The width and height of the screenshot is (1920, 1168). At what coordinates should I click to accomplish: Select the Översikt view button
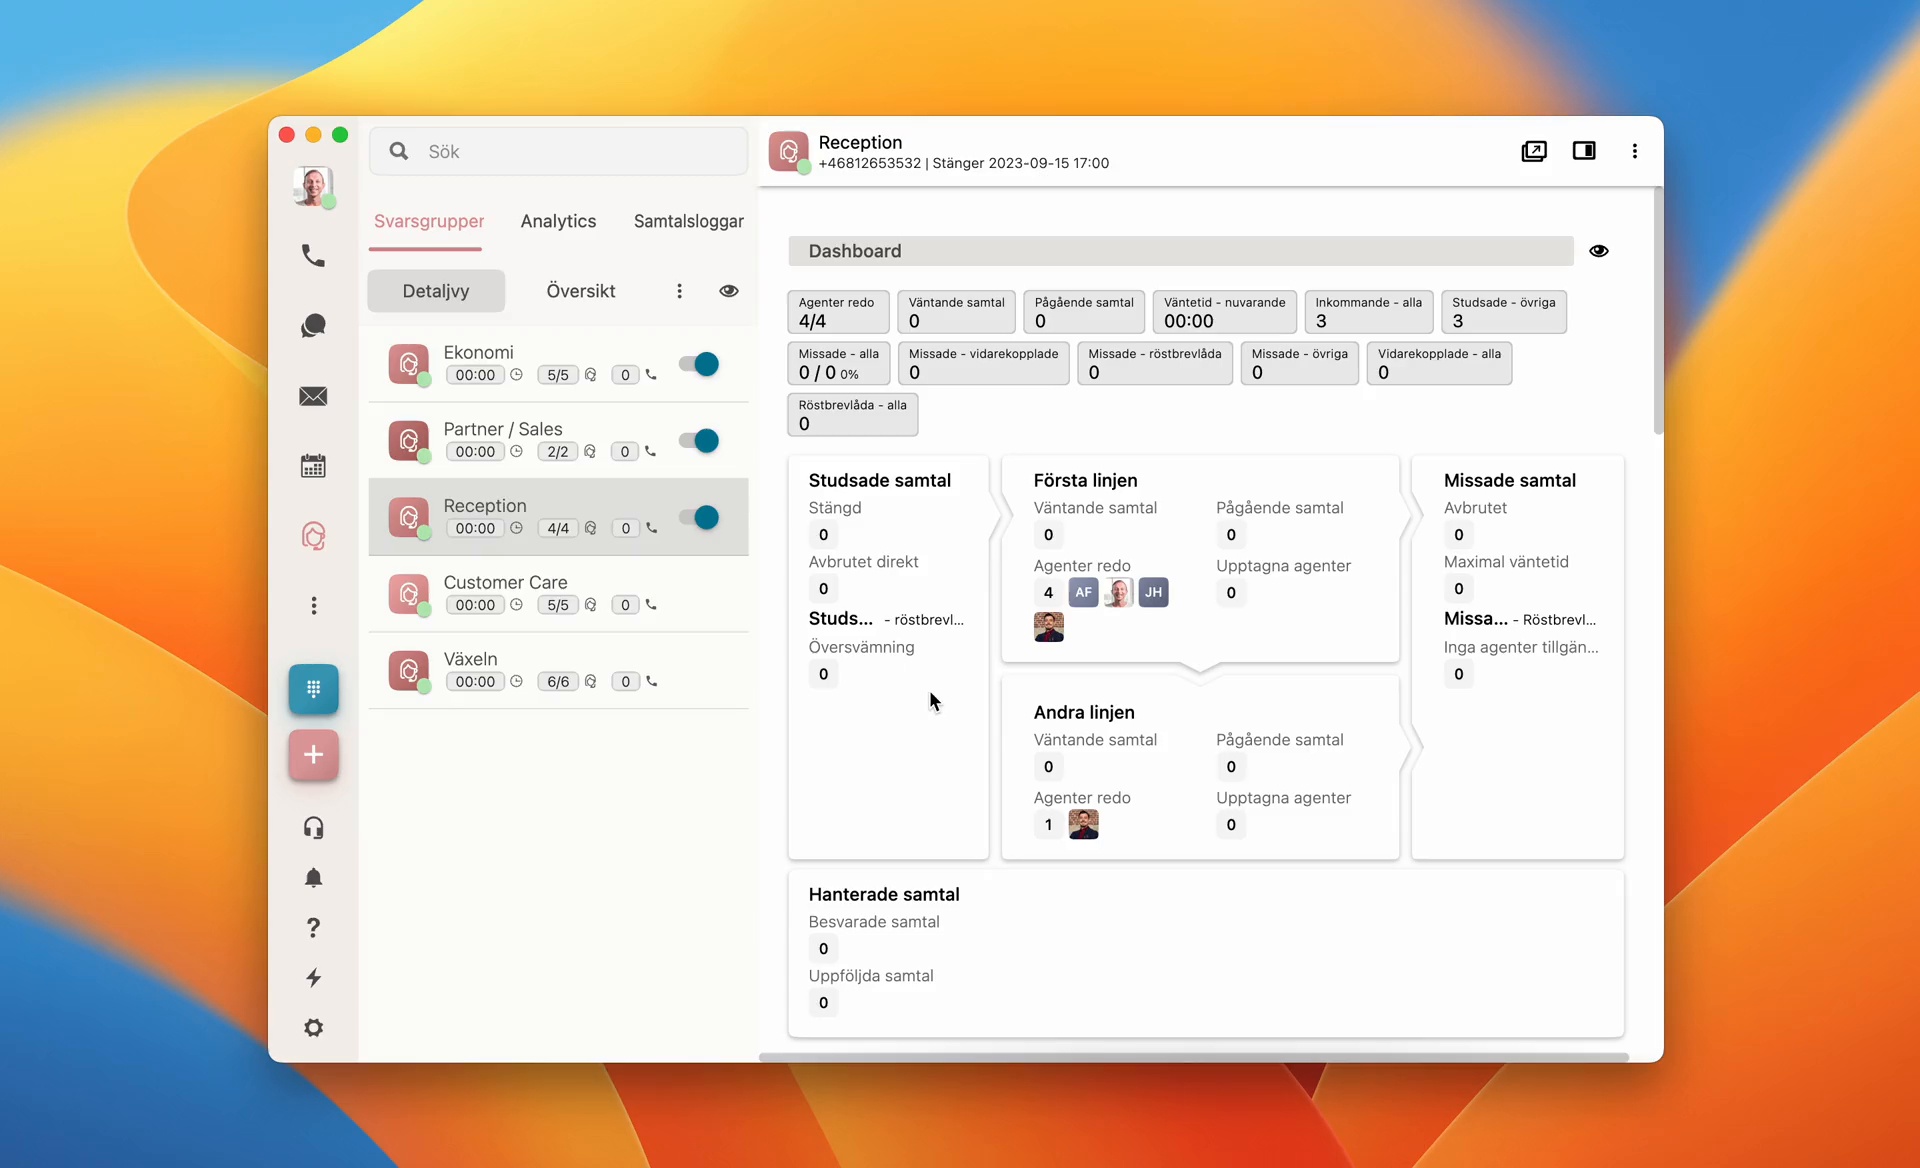(580, 291)
